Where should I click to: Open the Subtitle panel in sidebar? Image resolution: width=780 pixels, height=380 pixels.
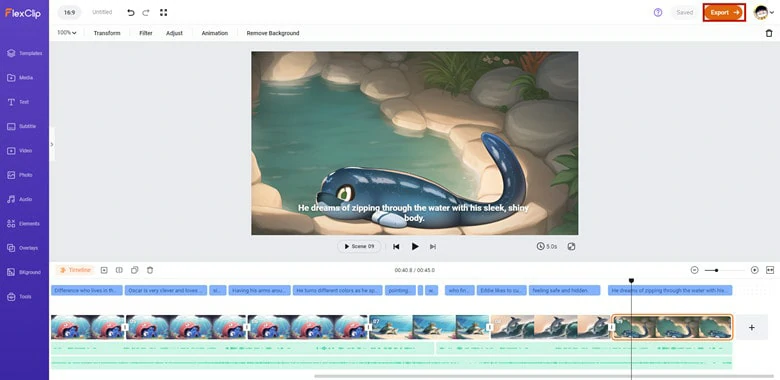[x=21, y=126]
